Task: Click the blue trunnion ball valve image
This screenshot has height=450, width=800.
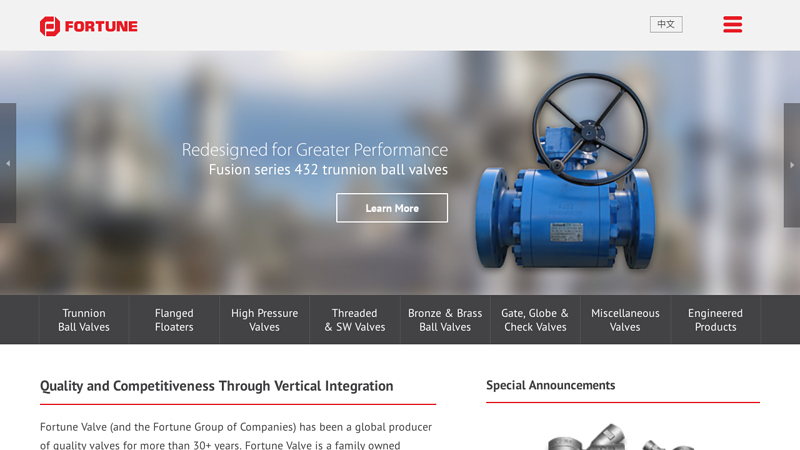Action: click(x=565, y=171)
